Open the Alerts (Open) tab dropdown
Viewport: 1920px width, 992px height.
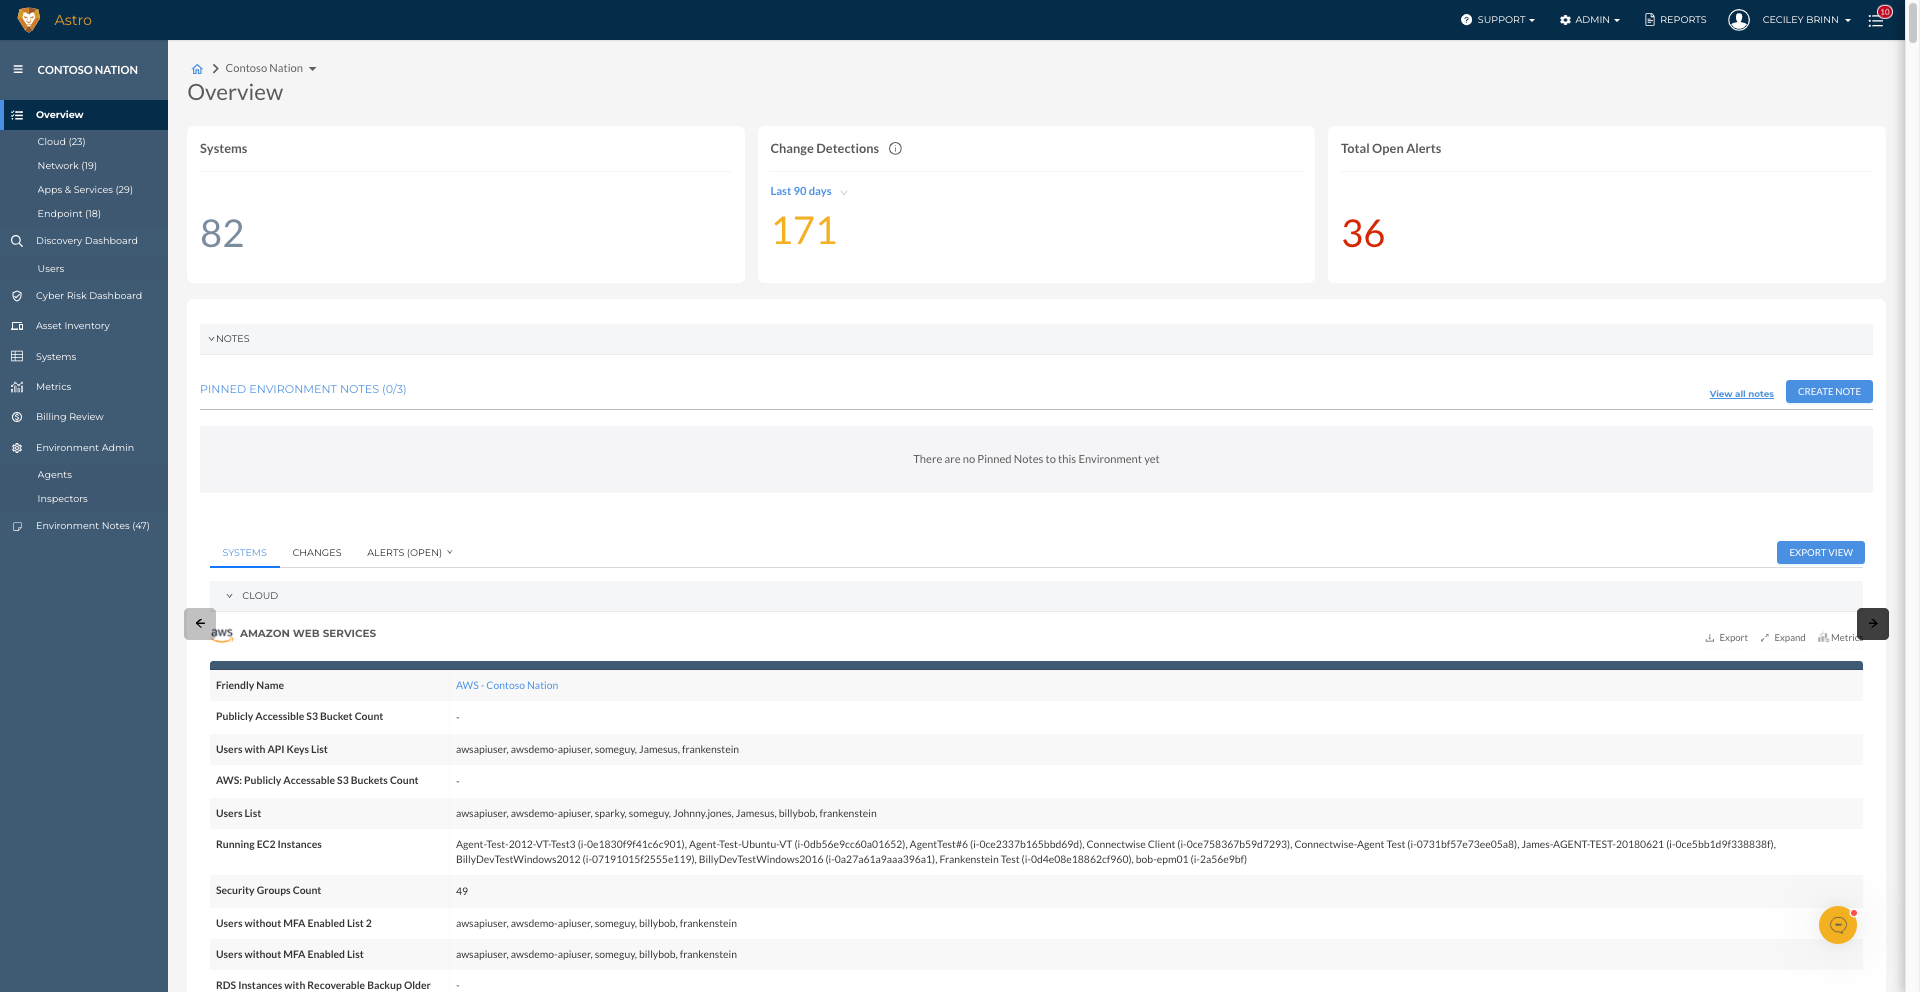coord(410,553)
